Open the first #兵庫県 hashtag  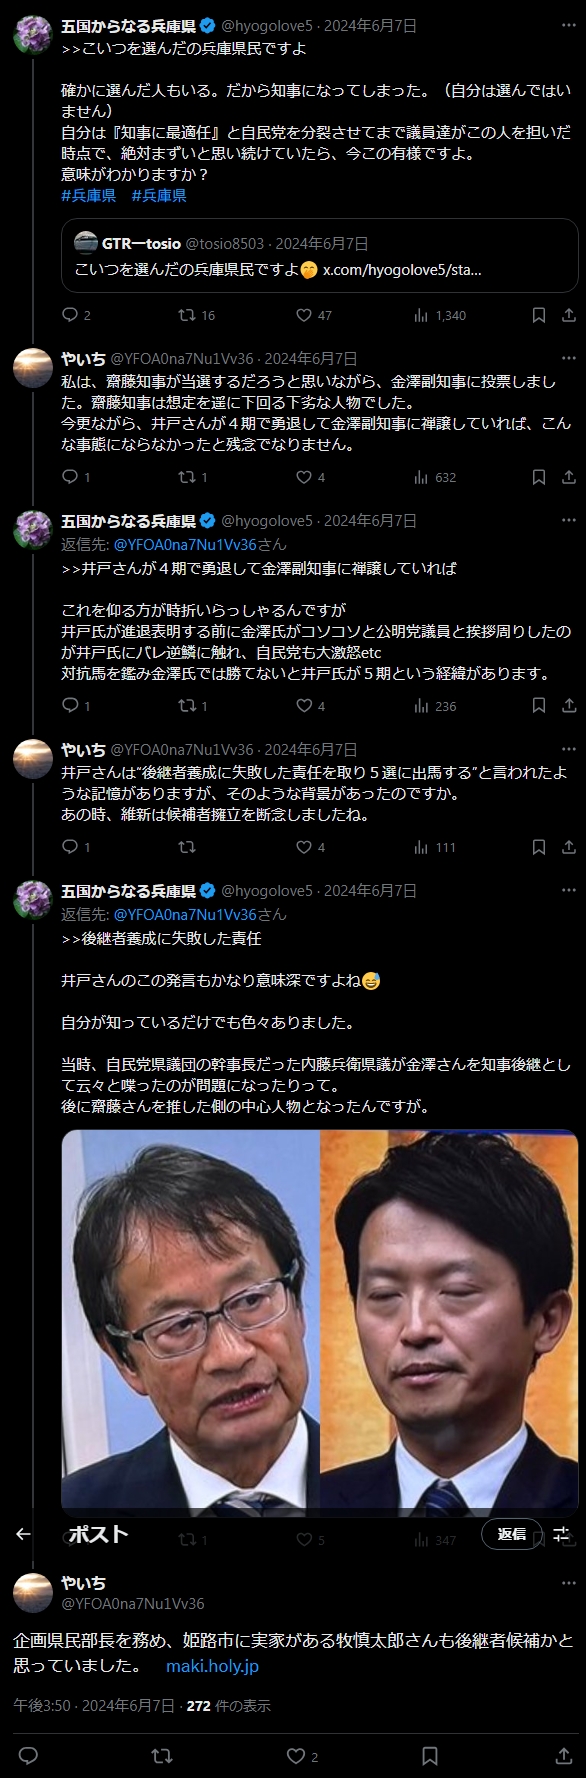(88, 195)
